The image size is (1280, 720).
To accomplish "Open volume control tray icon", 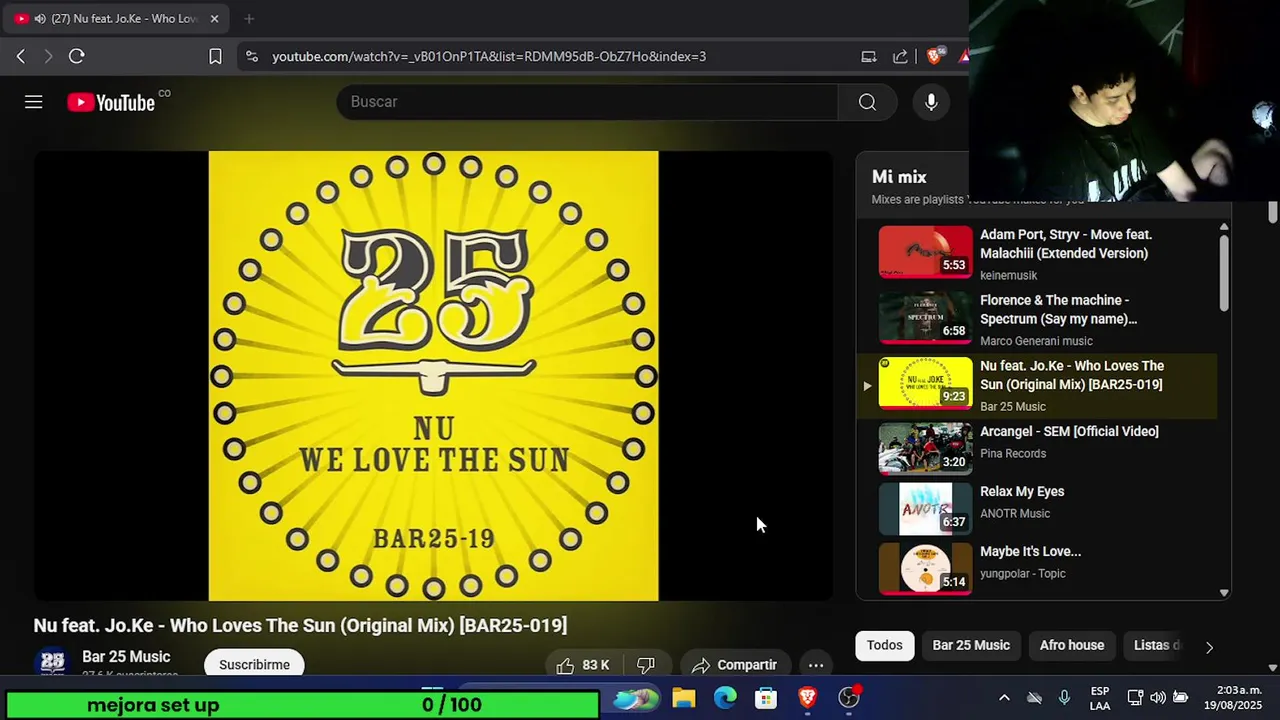I will click(1158, 698).
